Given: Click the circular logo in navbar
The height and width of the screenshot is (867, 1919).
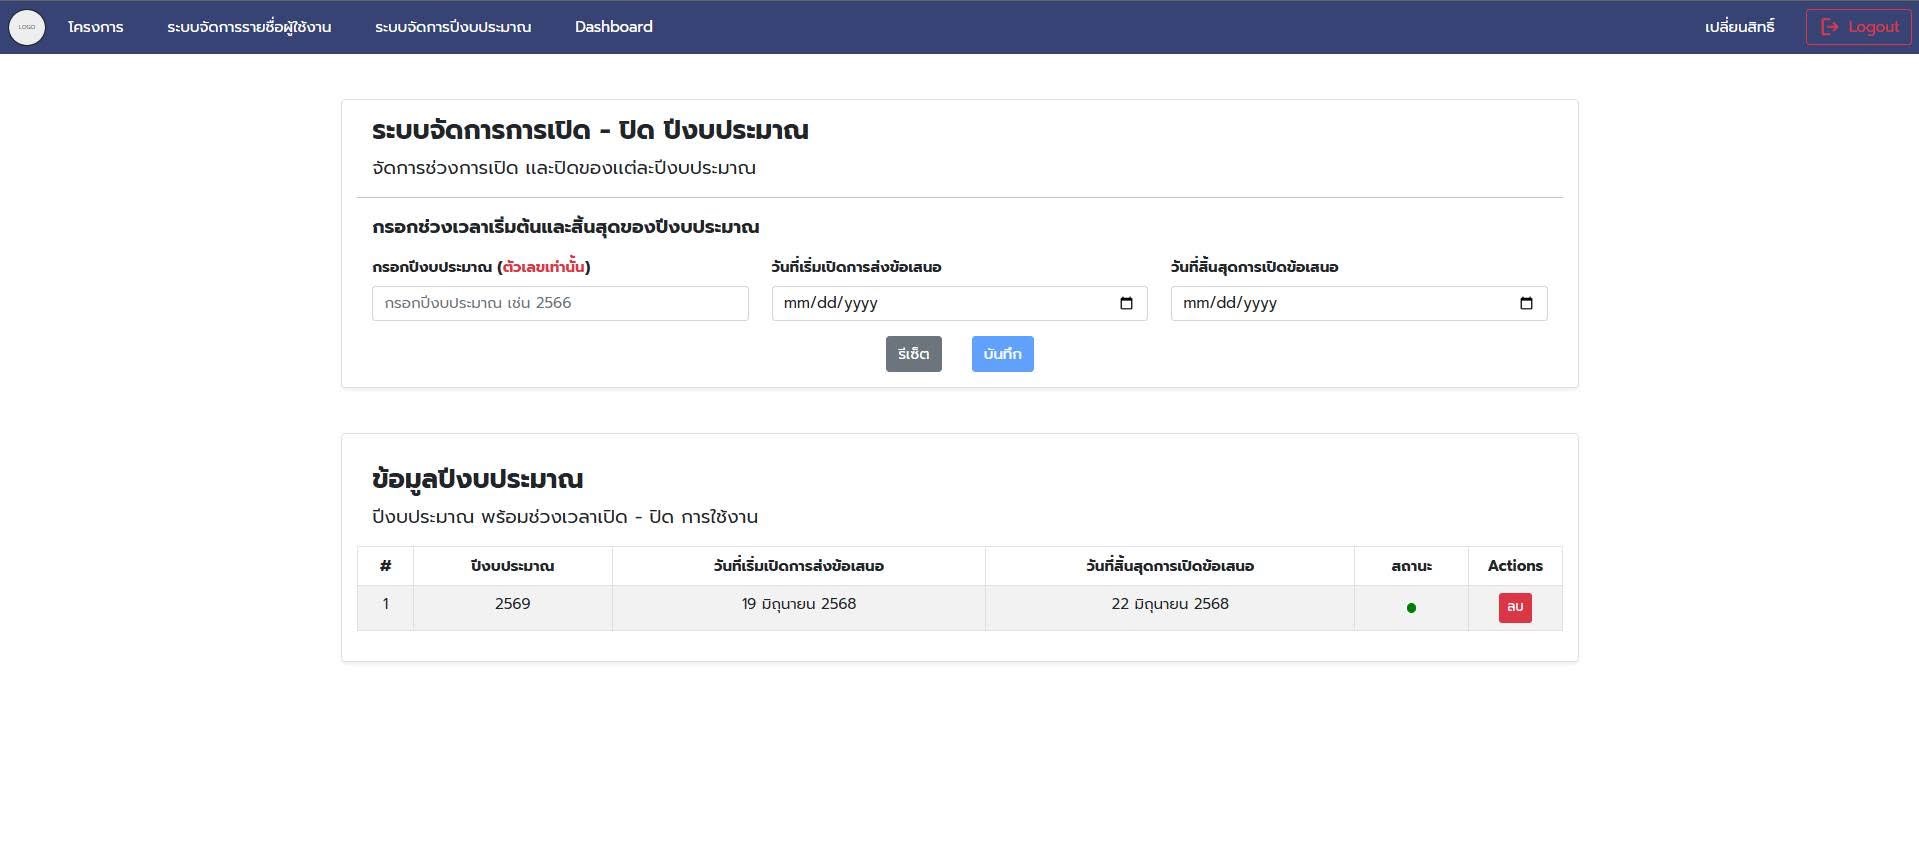Looking at the screenshot, I should [27, 27].
